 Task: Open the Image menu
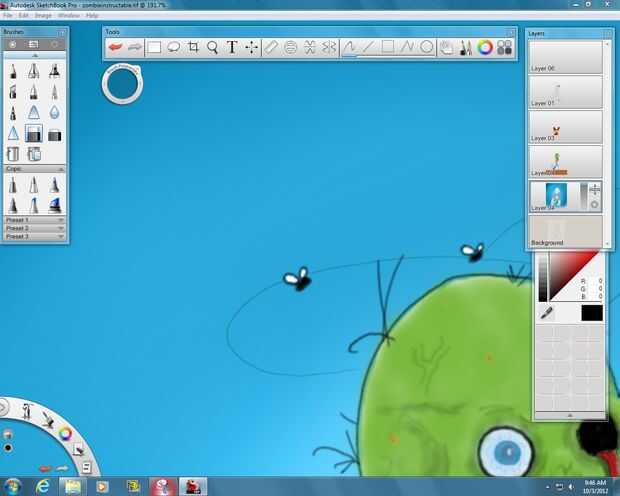coord(43,15)
